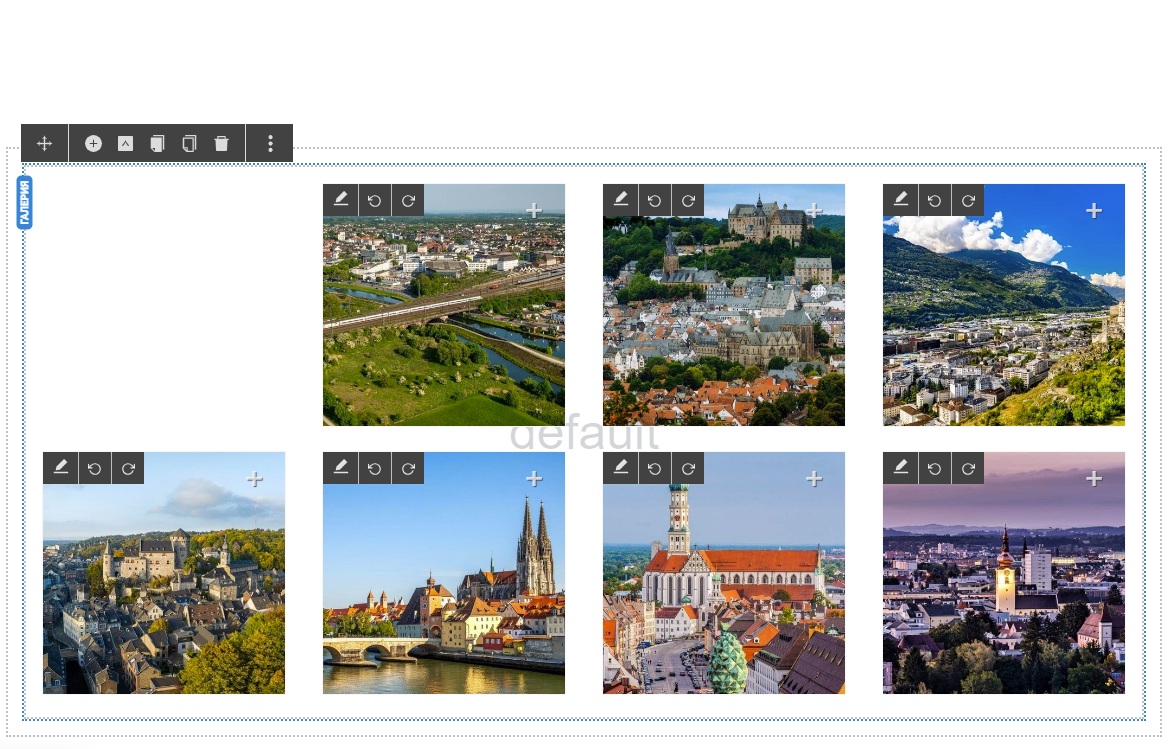Edit the cathedral by the river image

pyautogui.click(x=341, y=468)
